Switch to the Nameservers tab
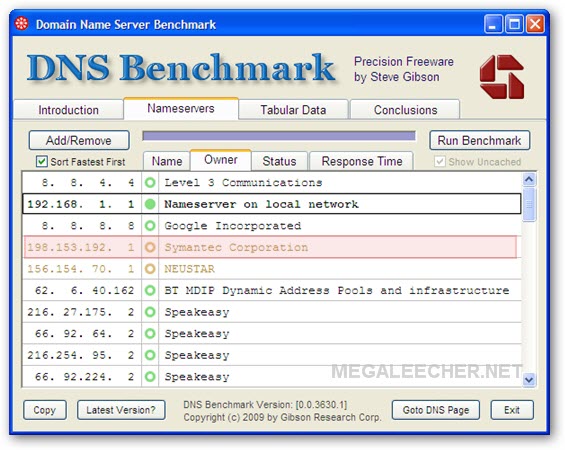This screenshot has width=565, height=450. click(181, 108)
